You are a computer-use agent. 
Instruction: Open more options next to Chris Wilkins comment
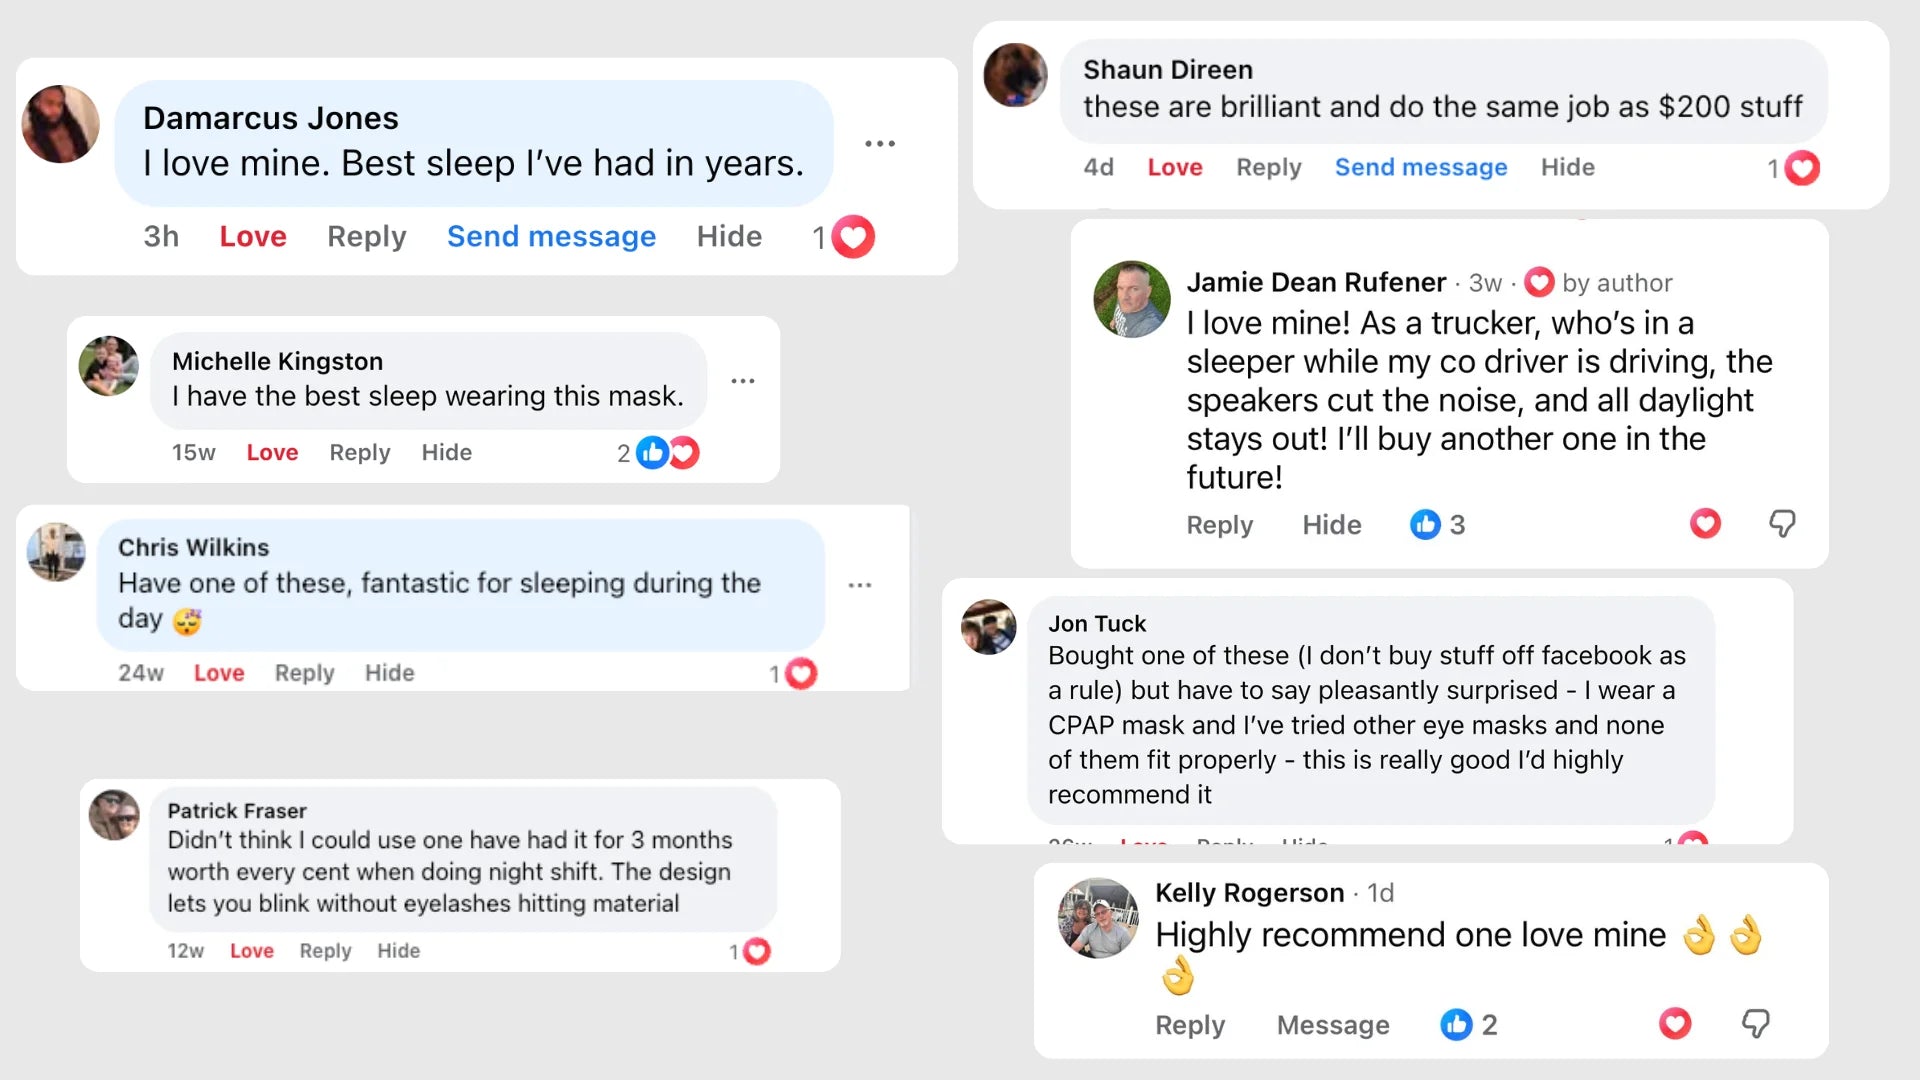pos(860,585)
